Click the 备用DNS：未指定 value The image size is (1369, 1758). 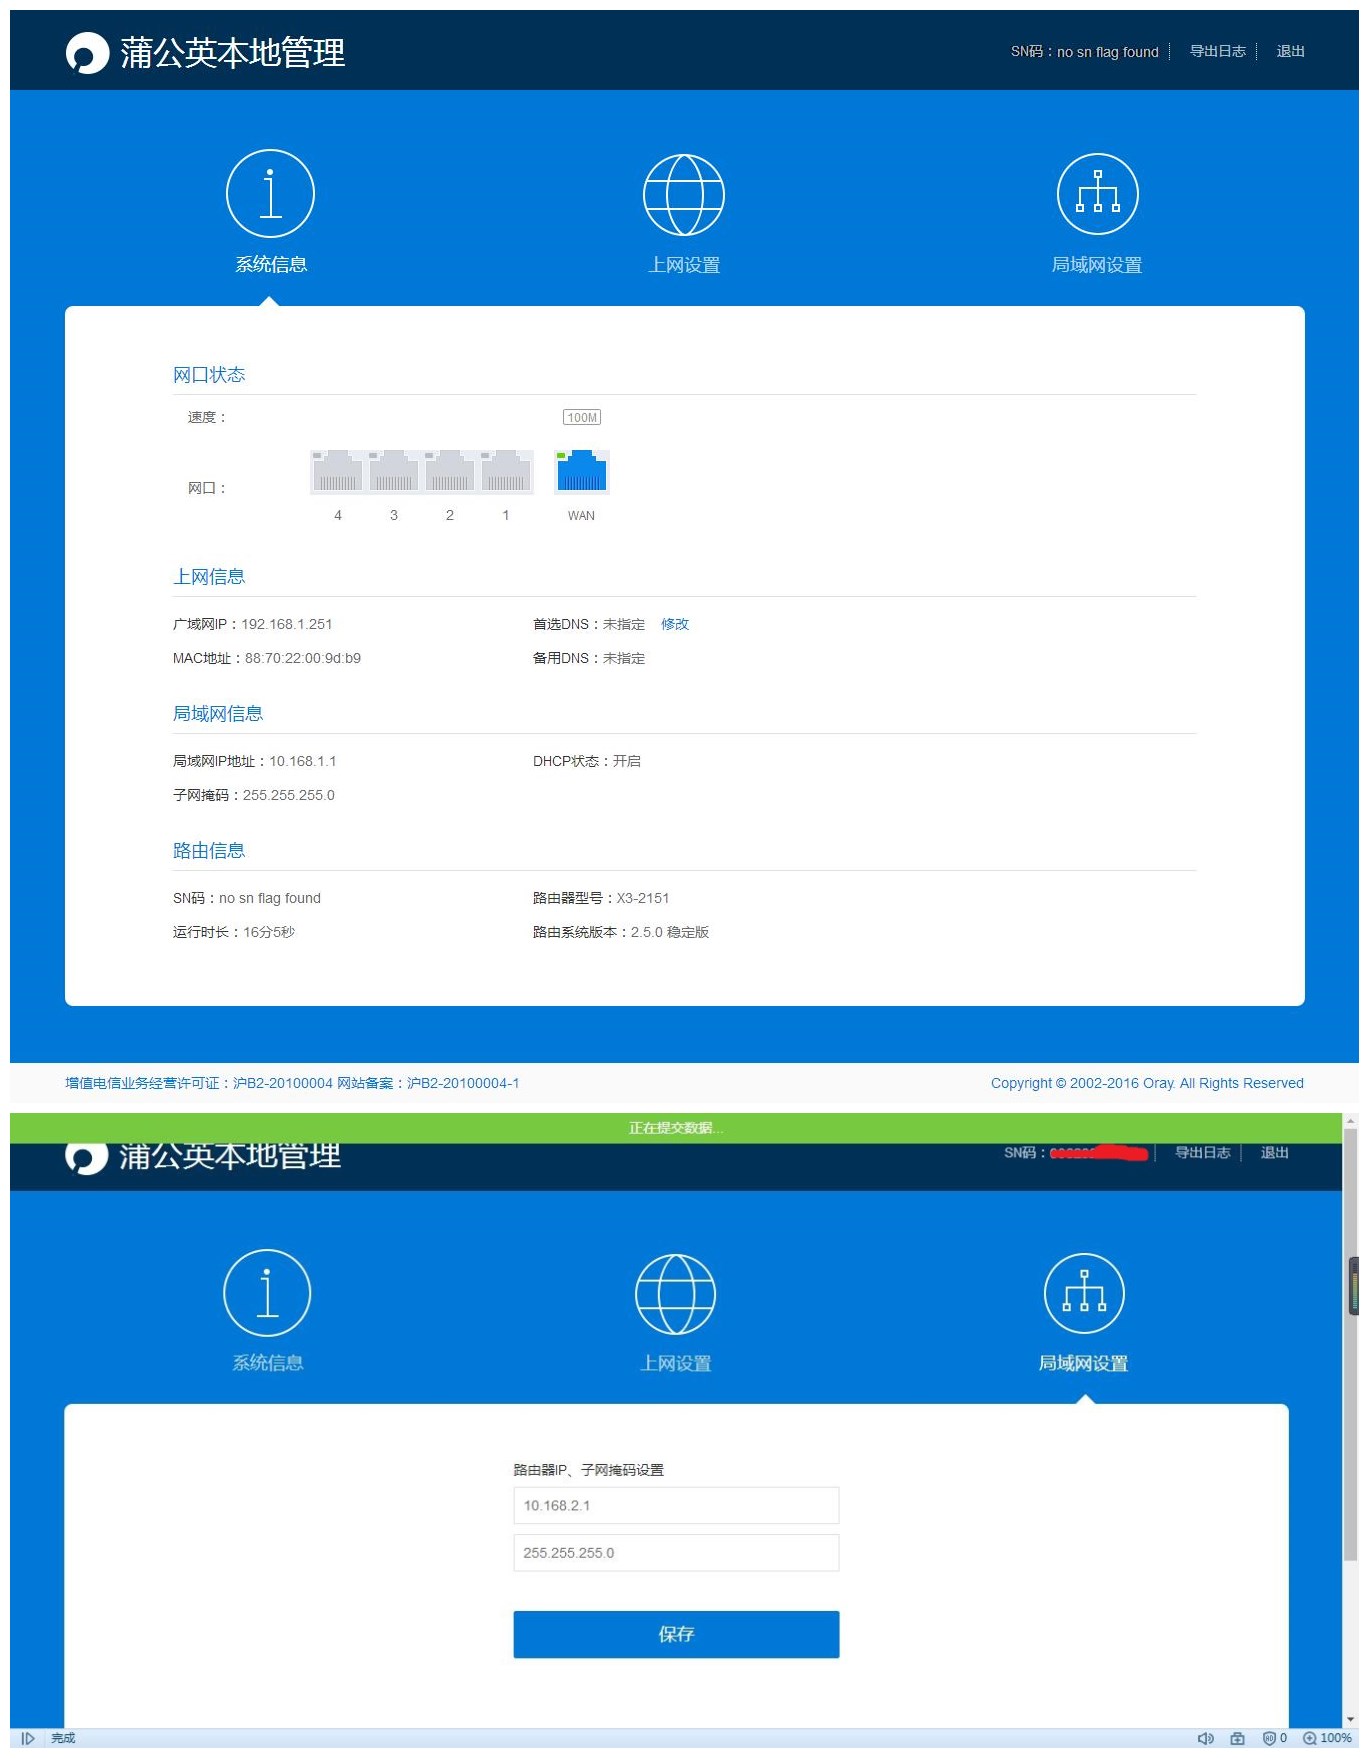(x=589, y=658)
